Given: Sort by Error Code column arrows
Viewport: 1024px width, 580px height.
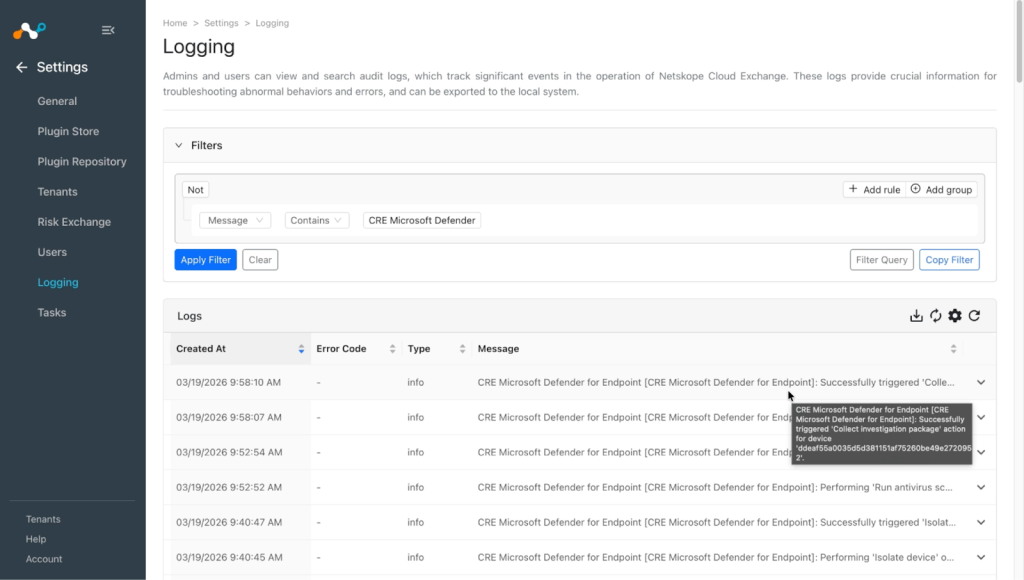Looking at the screenshot, I should point(392,349).
